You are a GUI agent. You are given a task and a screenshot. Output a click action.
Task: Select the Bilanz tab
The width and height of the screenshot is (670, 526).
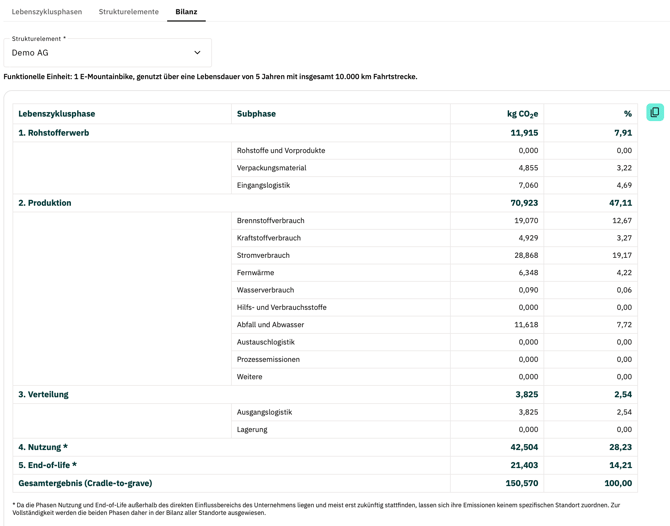[186, 12]
